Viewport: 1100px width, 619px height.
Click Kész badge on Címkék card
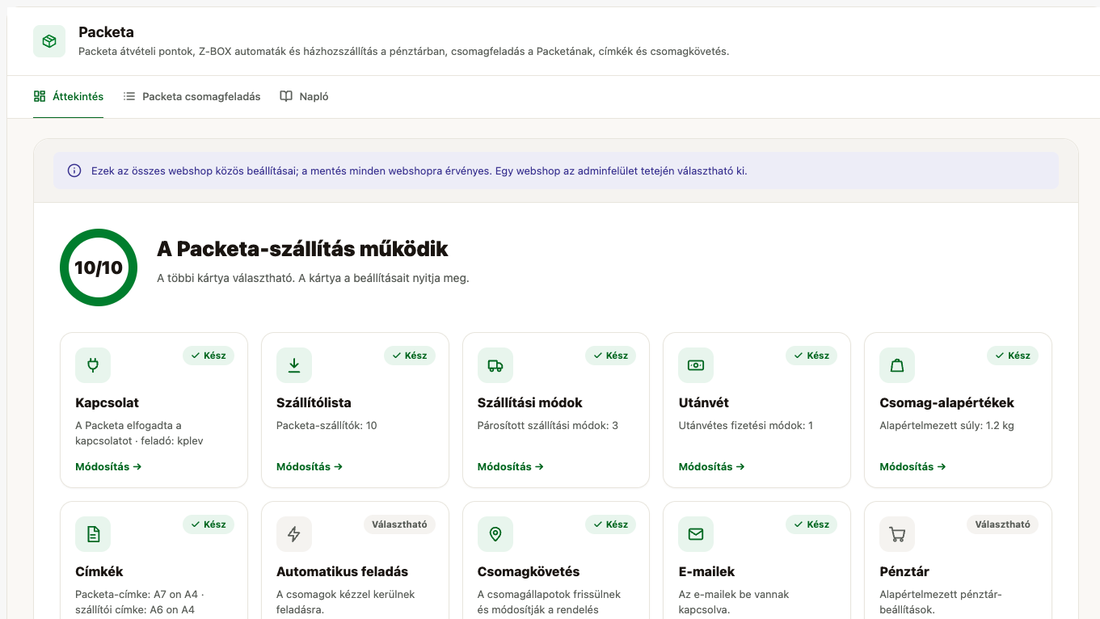208,524
